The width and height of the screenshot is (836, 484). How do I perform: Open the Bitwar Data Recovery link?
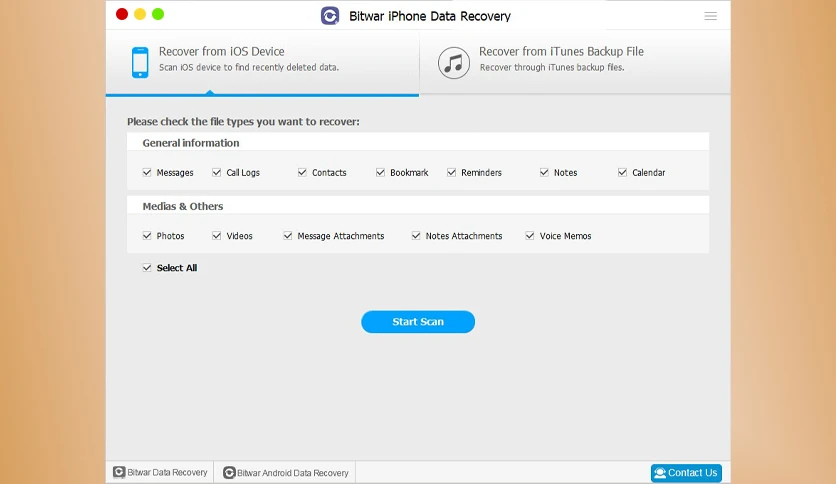point(160,472)
